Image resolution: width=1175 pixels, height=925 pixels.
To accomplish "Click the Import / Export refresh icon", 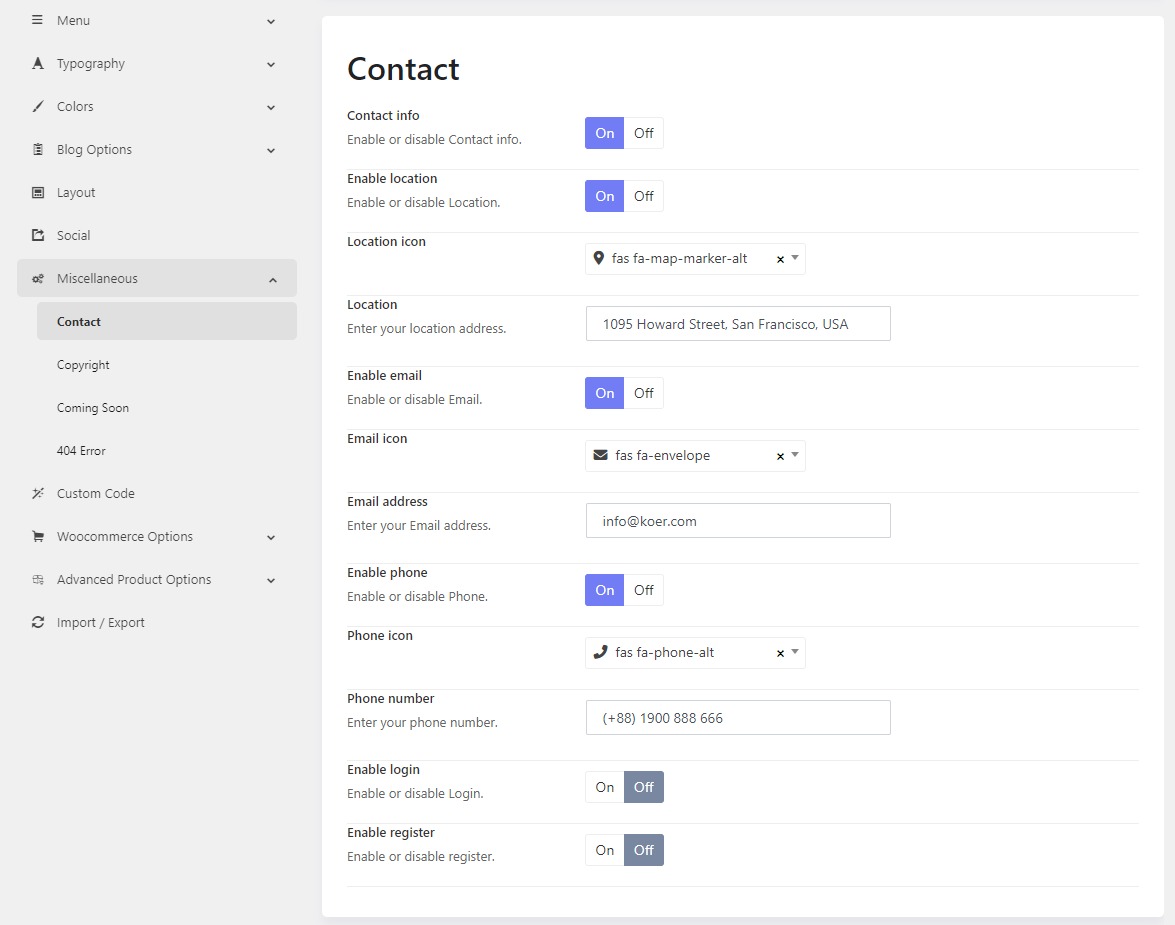I will click(x=37, y=622).
